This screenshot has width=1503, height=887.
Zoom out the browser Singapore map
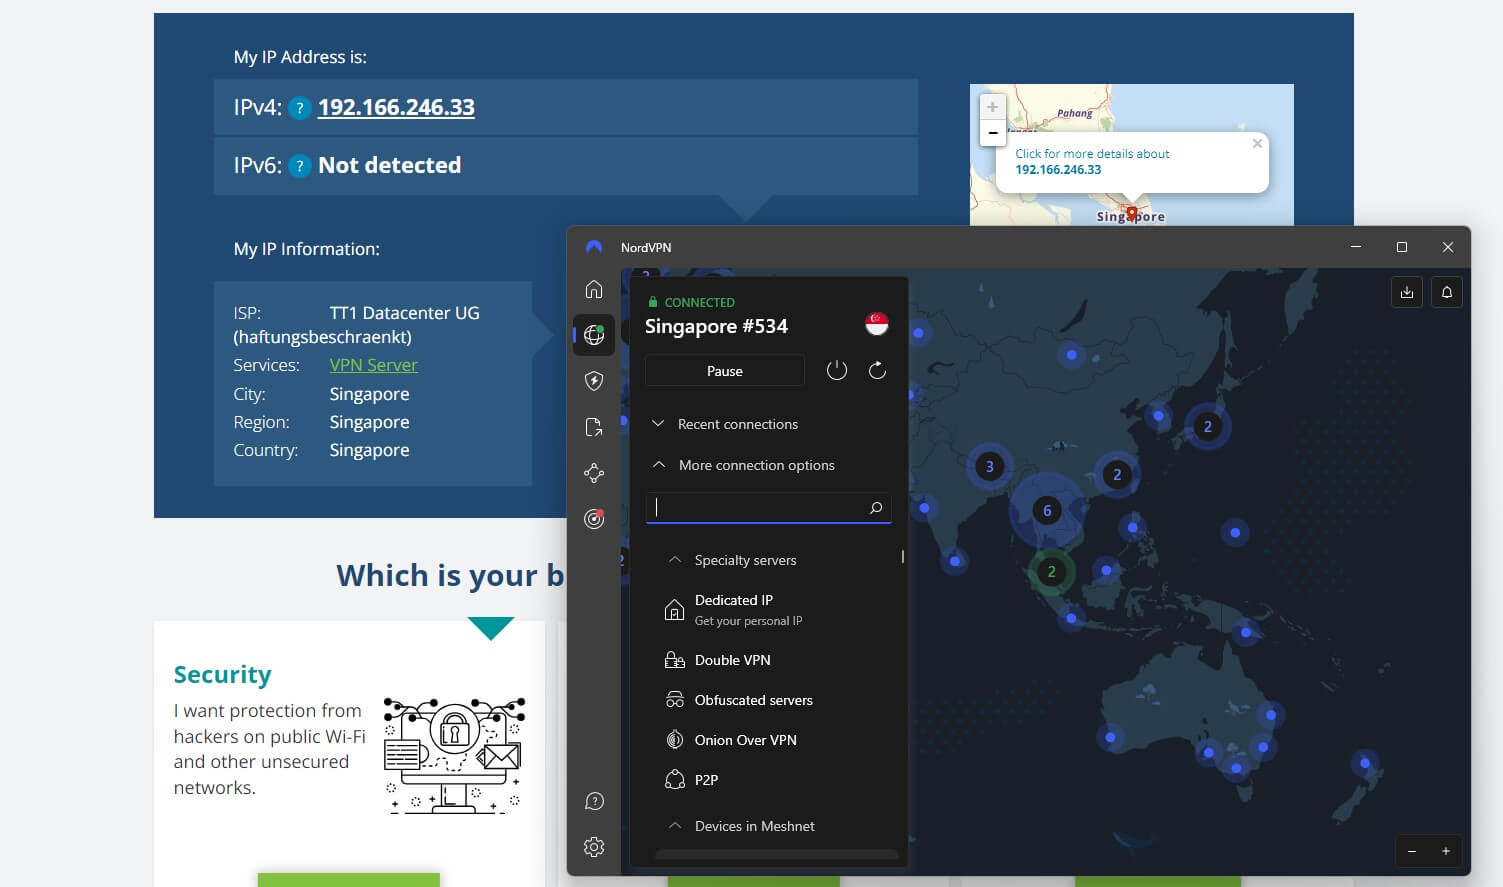(992, 133)
